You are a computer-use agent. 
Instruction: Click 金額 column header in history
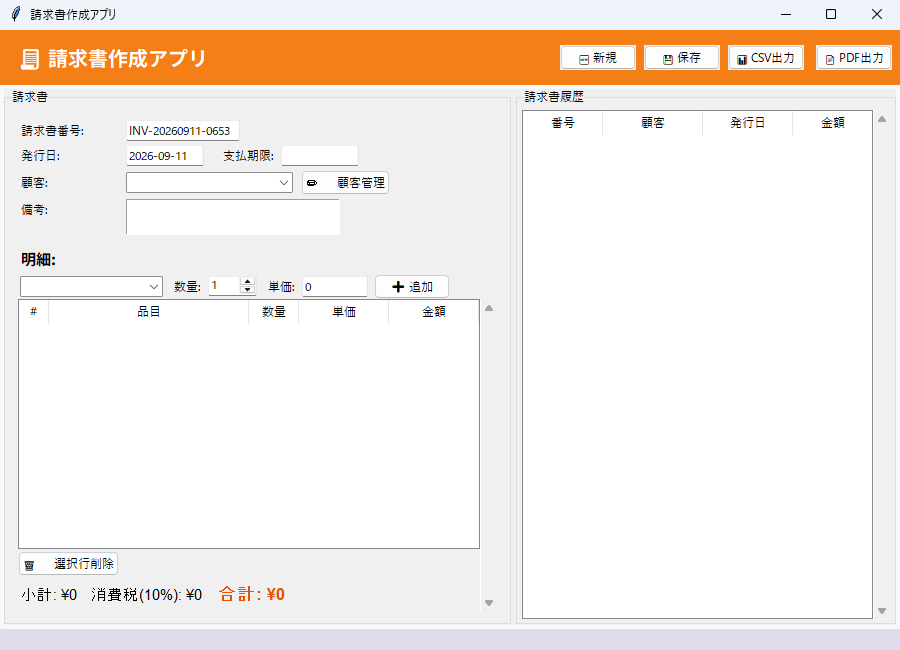[832, 123]
